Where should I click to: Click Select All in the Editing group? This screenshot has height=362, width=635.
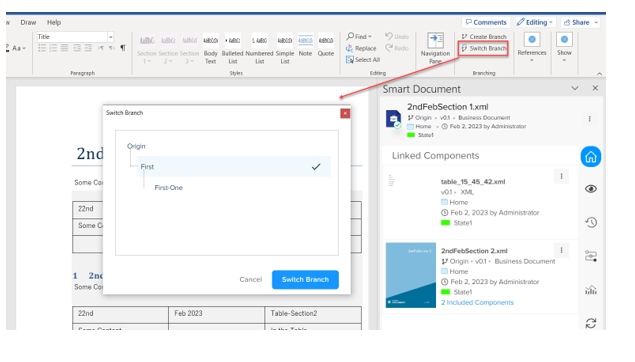(x=363, y=60)
